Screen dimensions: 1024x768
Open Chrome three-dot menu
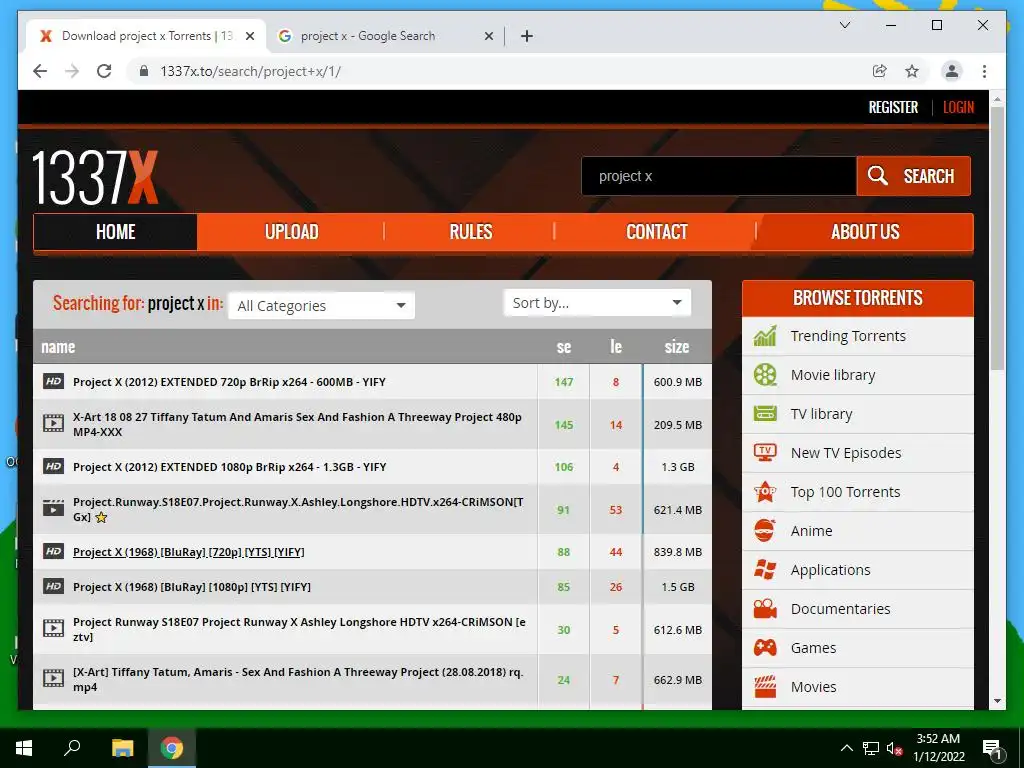tap(984, 71)
